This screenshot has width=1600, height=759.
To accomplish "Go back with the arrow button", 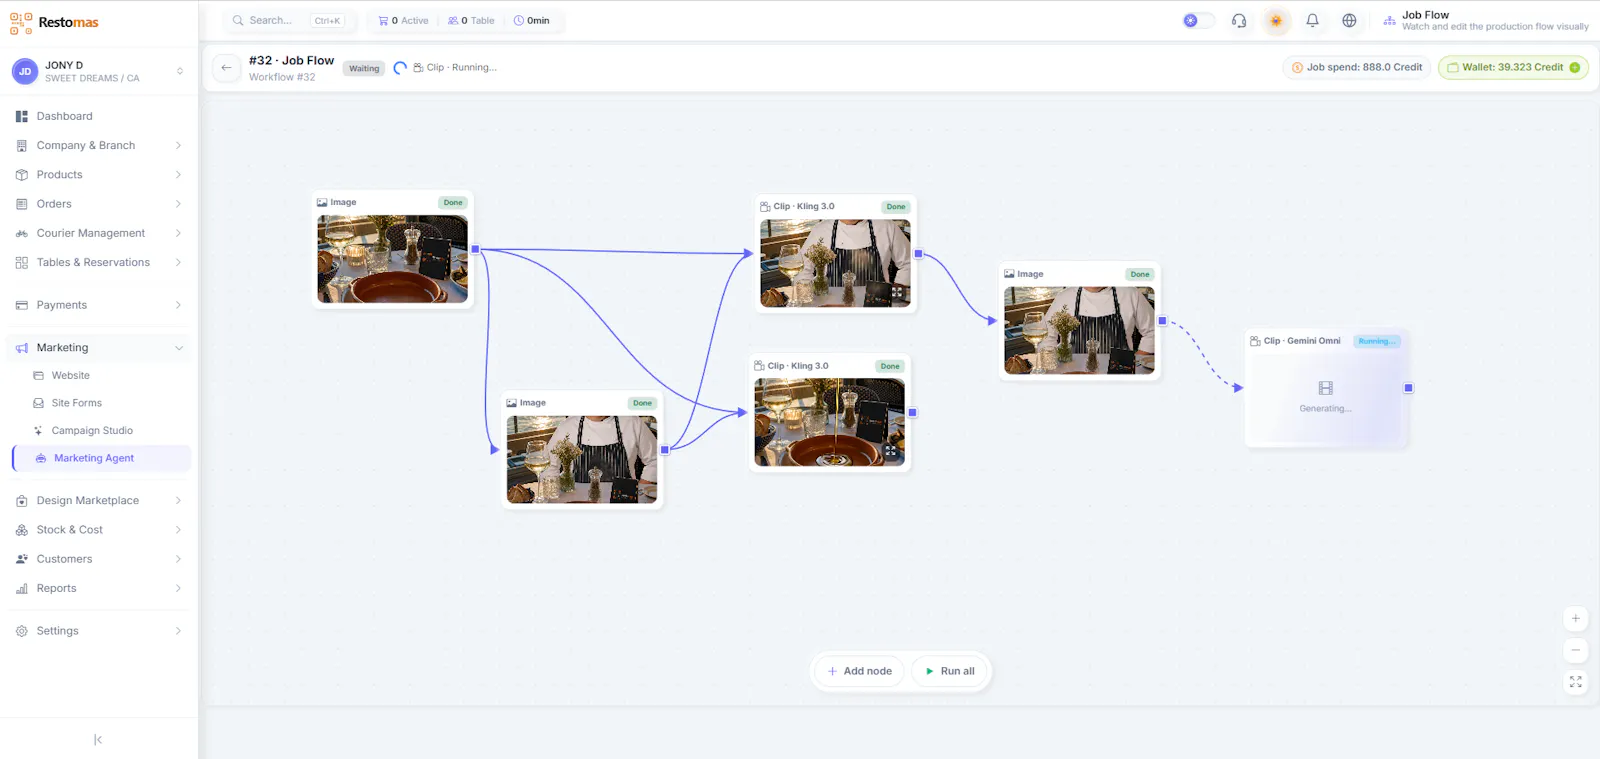I will tap(227, 67).
